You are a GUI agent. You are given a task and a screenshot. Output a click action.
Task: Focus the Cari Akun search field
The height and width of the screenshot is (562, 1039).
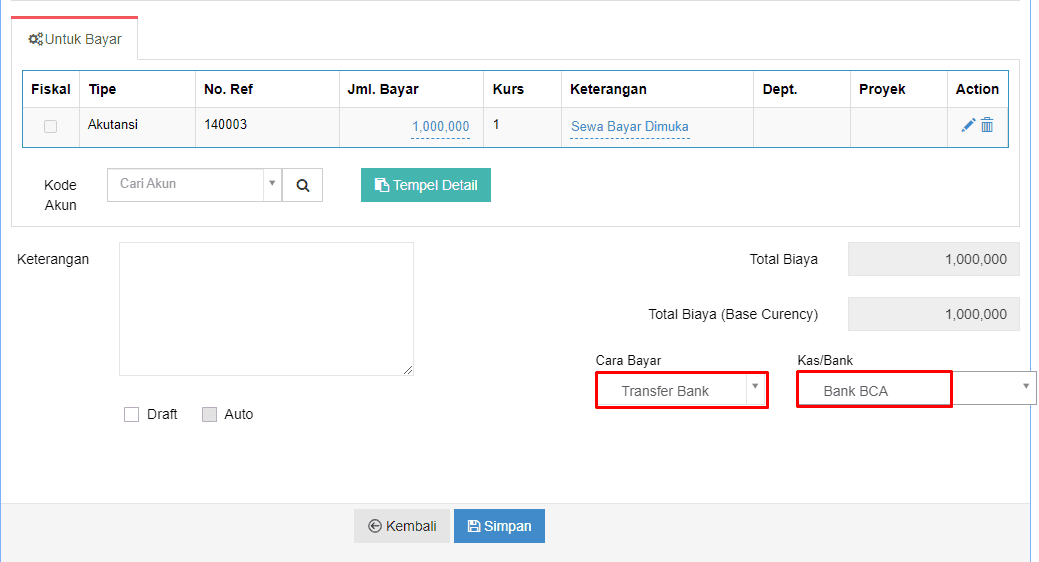(186, 184)
